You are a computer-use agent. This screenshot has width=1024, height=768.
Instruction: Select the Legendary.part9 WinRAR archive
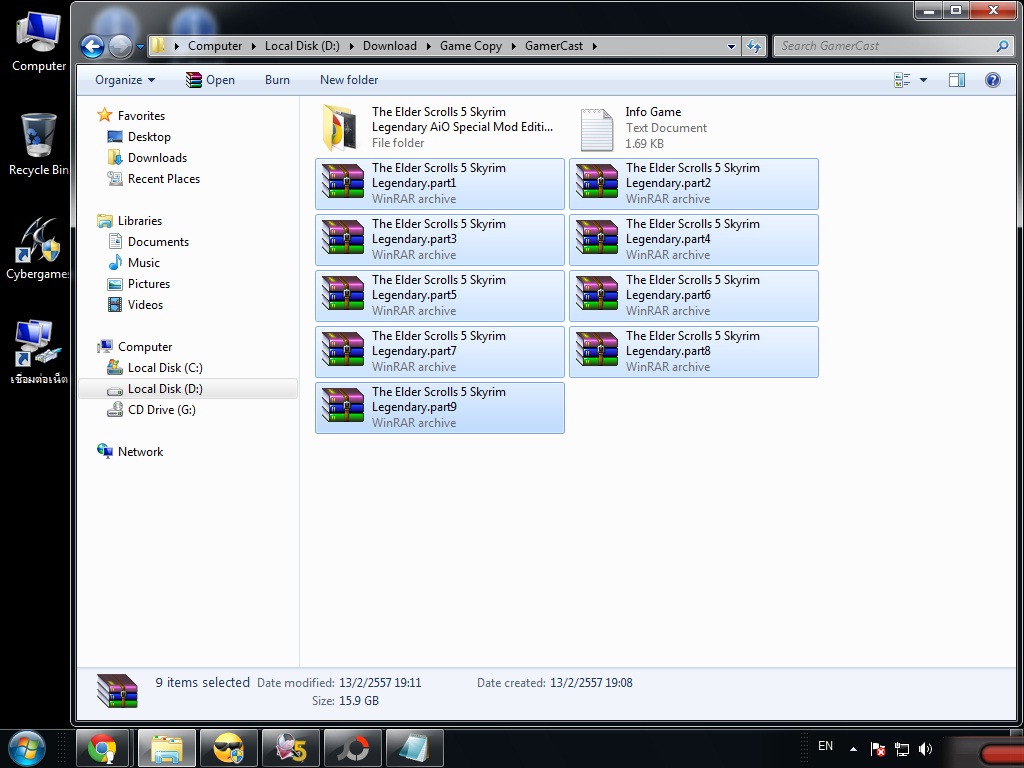(440, 408)
